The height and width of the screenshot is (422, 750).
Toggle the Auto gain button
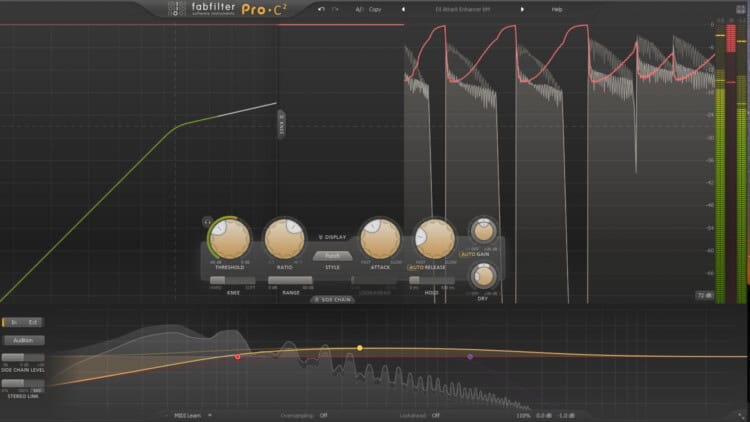click(x=467, y=254)
